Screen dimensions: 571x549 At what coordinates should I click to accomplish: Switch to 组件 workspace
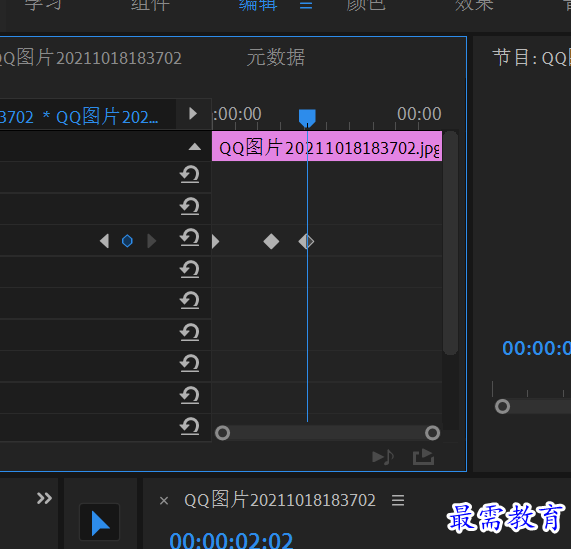point(150,5)
